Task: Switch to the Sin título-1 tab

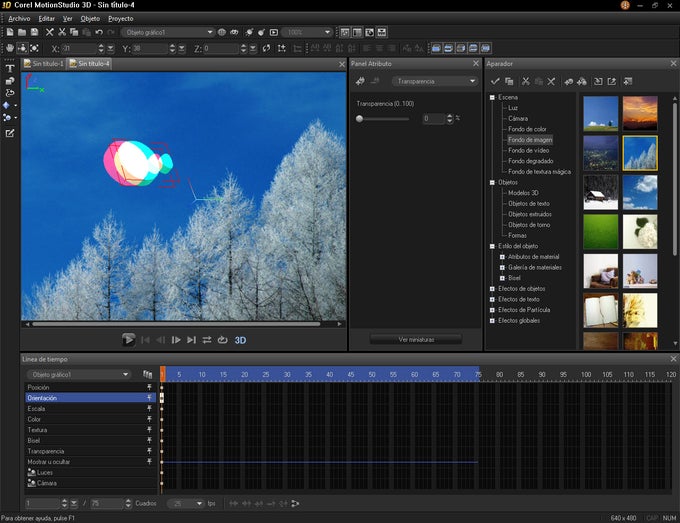Action: [46, 64]
